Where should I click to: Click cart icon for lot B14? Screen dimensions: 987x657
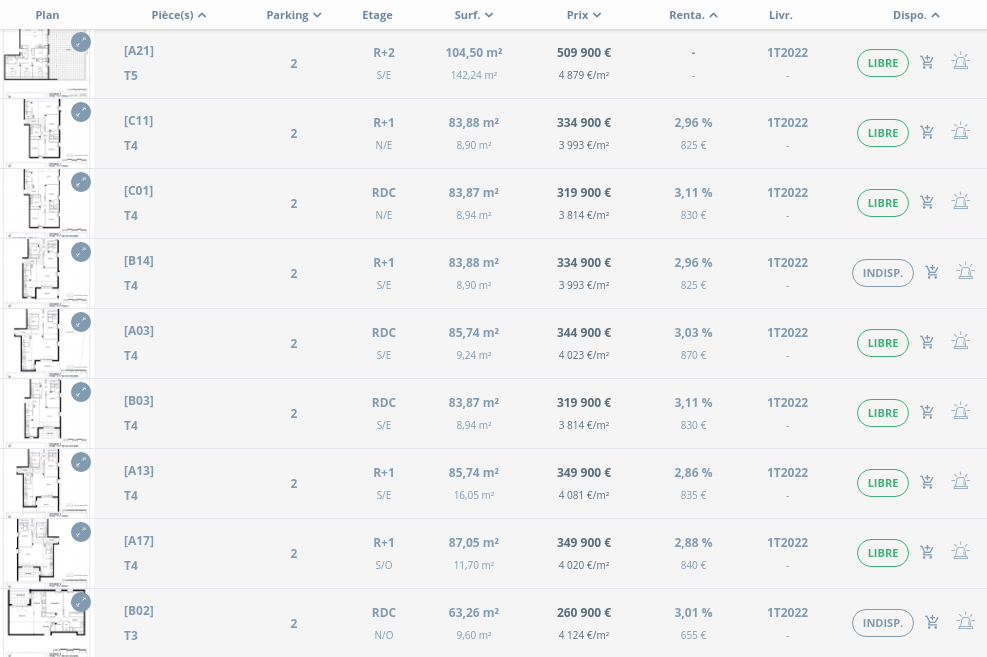pos(932,272)
